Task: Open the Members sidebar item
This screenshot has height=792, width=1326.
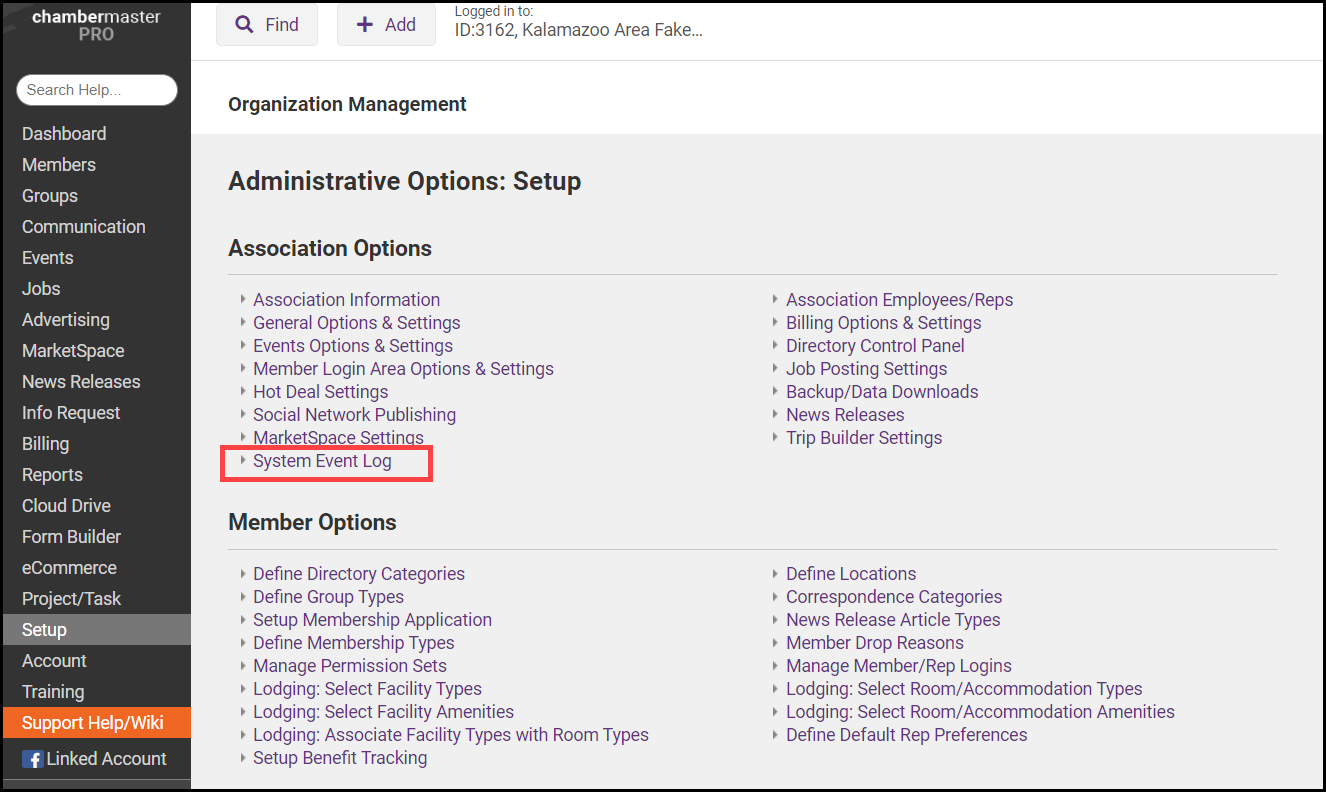Action: click(x=59, y=165)
